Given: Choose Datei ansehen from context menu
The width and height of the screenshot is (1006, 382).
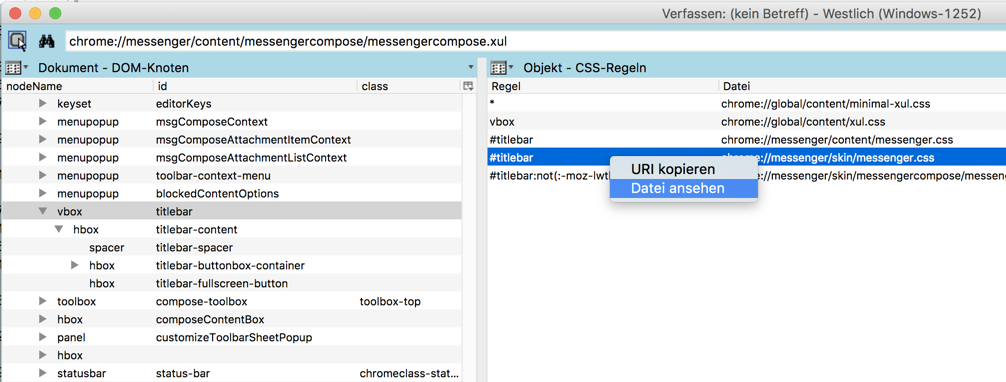Looking at the screenshot, I should coord(683,188).
